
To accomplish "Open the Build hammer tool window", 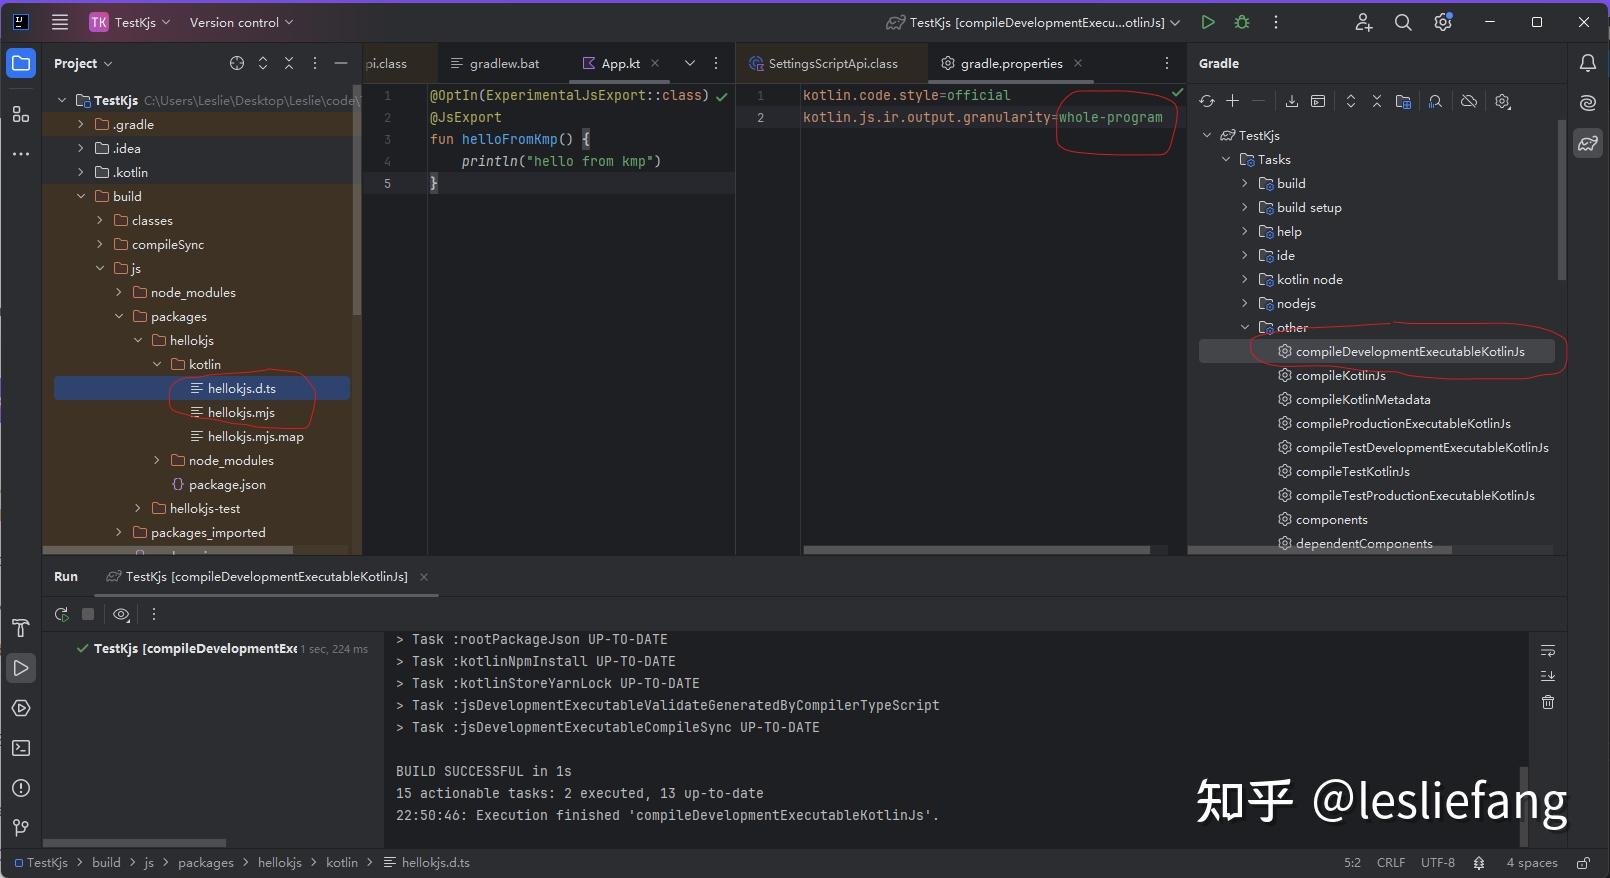I will (21, 628).
